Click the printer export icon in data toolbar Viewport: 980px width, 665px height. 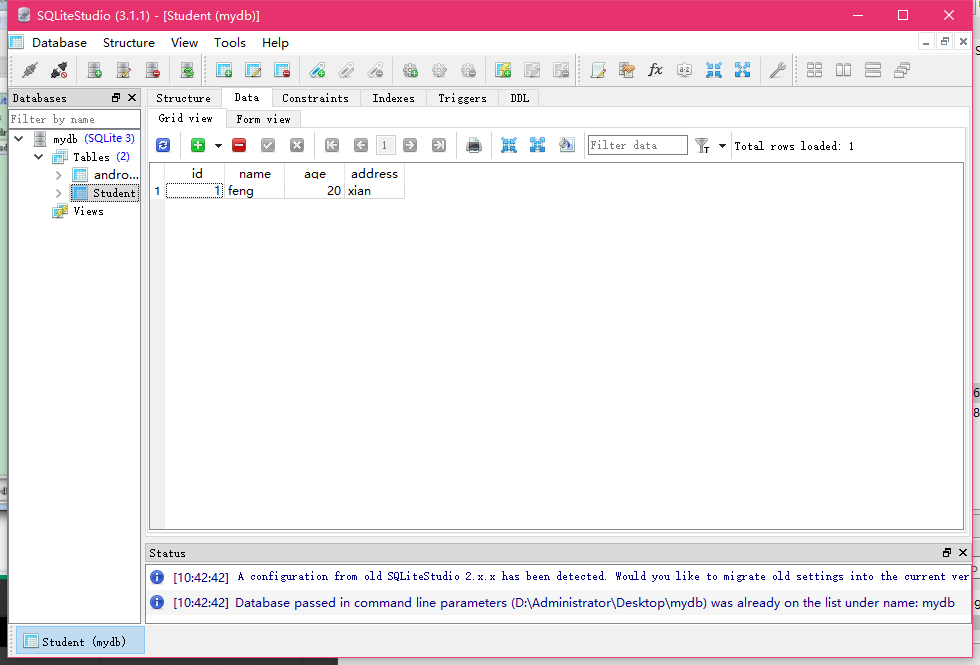pyautogui.click(x=474, y=145)
